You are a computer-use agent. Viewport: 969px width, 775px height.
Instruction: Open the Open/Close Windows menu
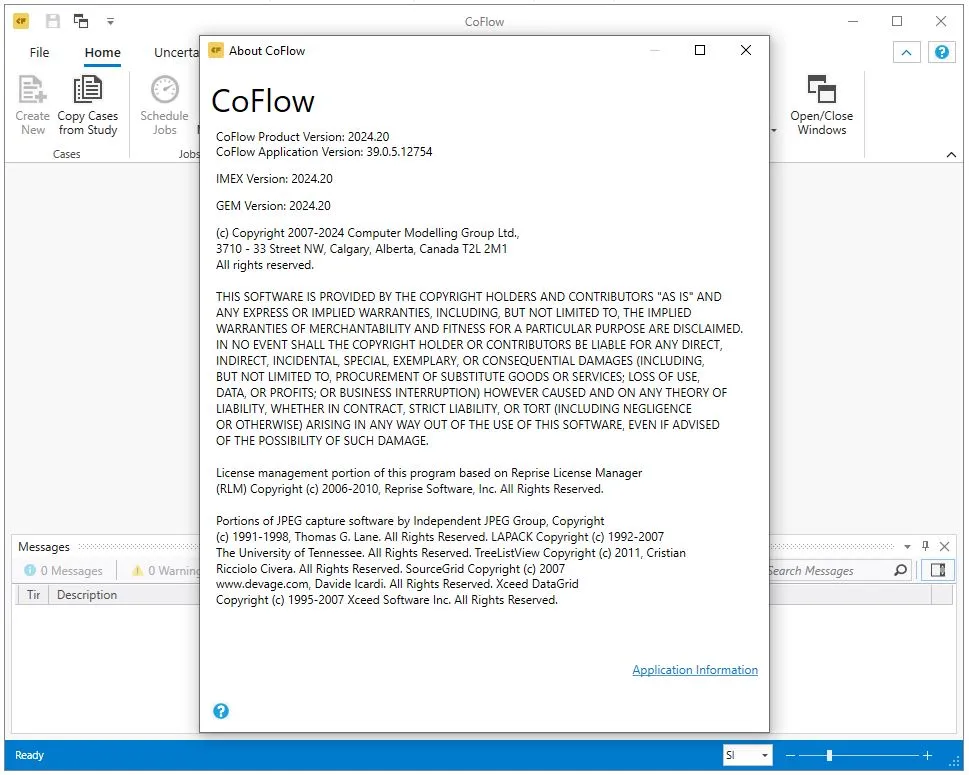coord(821,105)
